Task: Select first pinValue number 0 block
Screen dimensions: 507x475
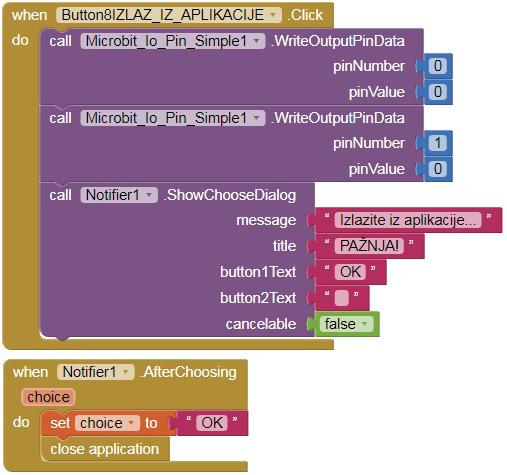Action: pyautogui.click(x=438, y=92)
